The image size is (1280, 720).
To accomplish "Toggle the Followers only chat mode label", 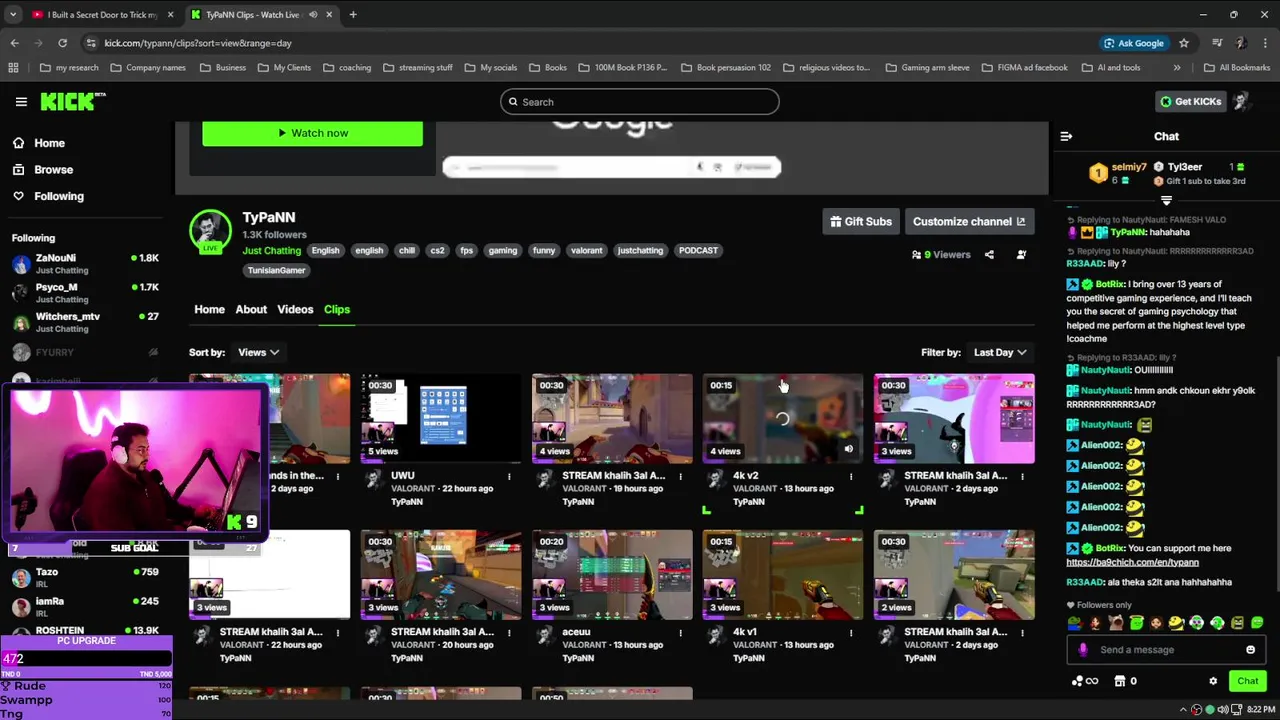I will (1099, 605).
